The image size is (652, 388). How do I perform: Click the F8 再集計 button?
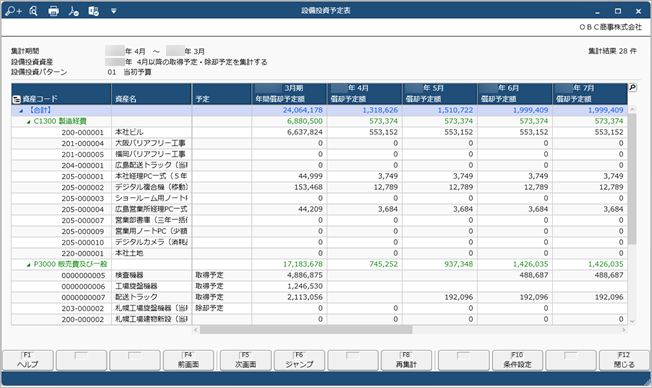406,360
